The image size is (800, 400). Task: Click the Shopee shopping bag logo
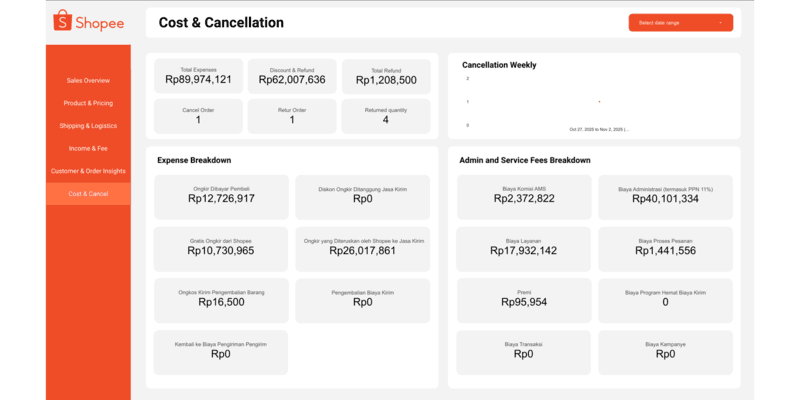(x=62, y=21)
